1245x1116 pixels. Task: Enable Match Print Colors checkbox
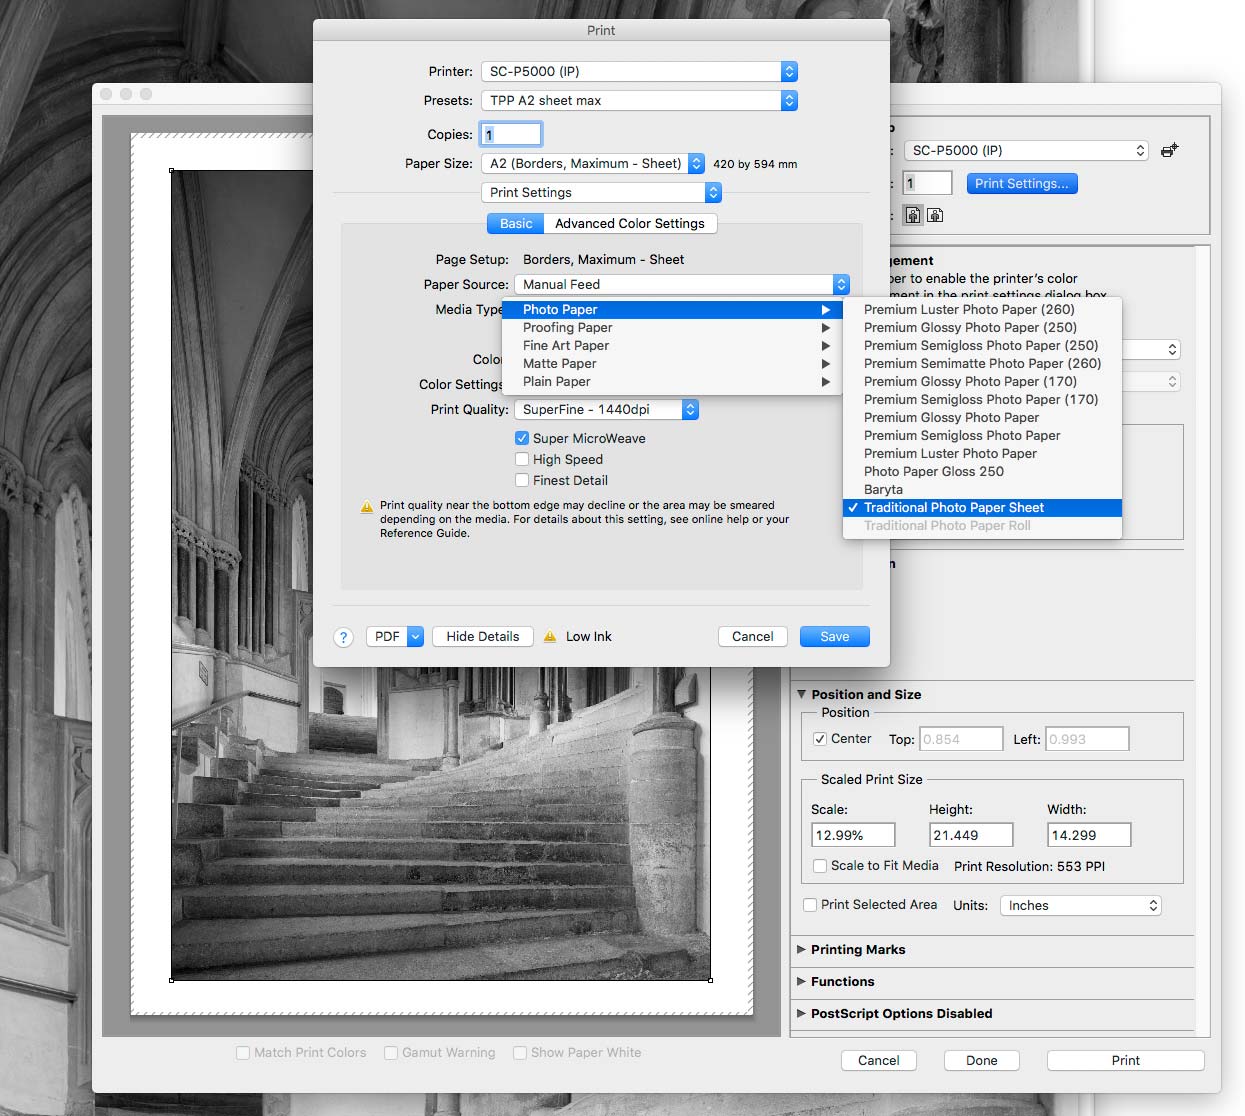click(243, 1053)
